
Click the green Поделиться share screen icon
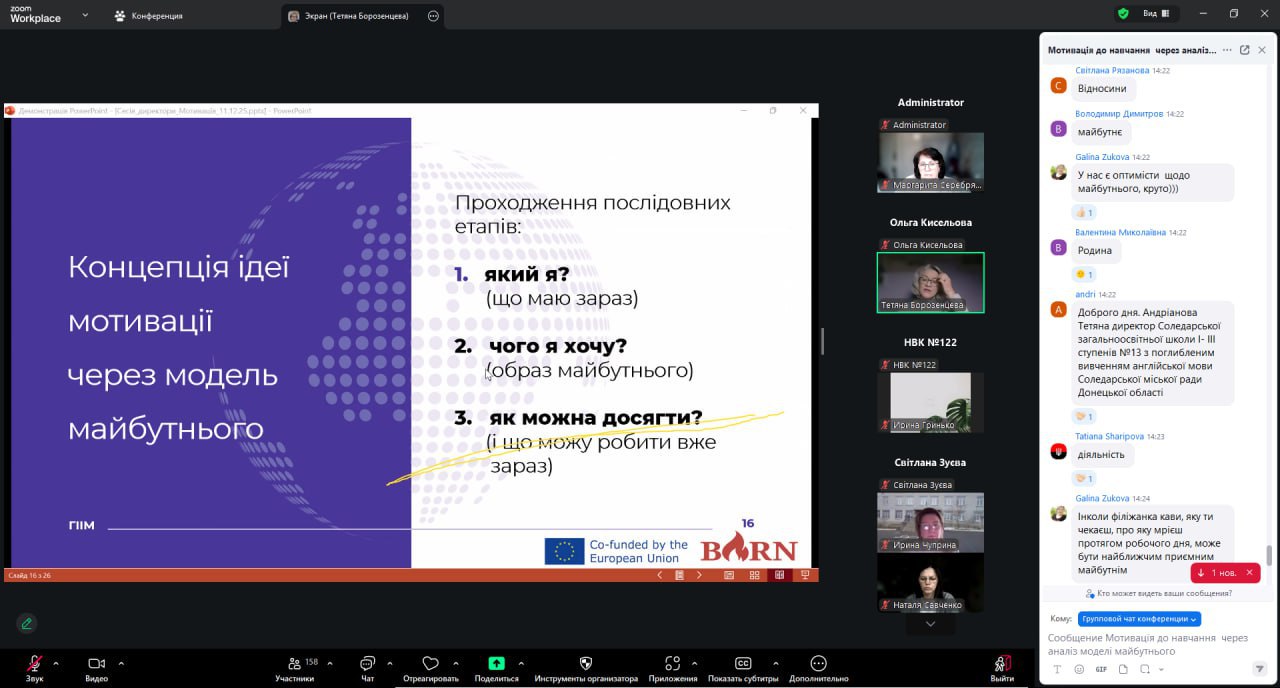click(496, 663)
